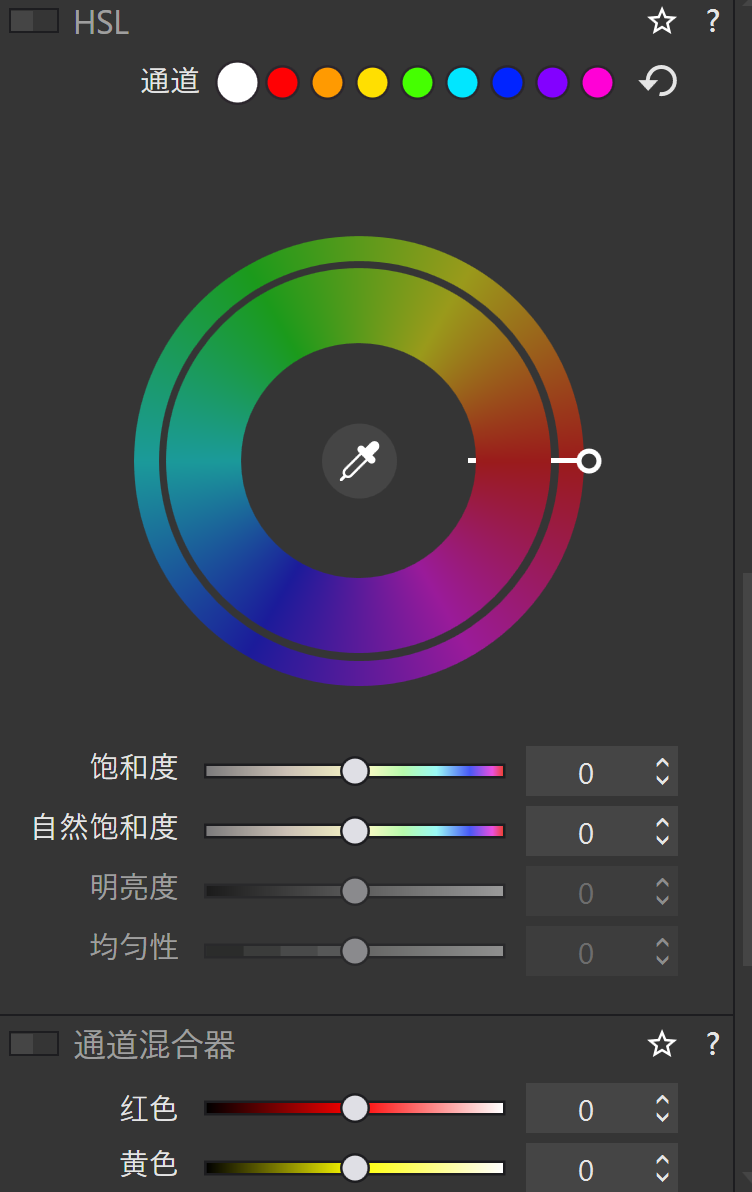
Task: Click the HSL panel title
Action: (x=101, y=22)
